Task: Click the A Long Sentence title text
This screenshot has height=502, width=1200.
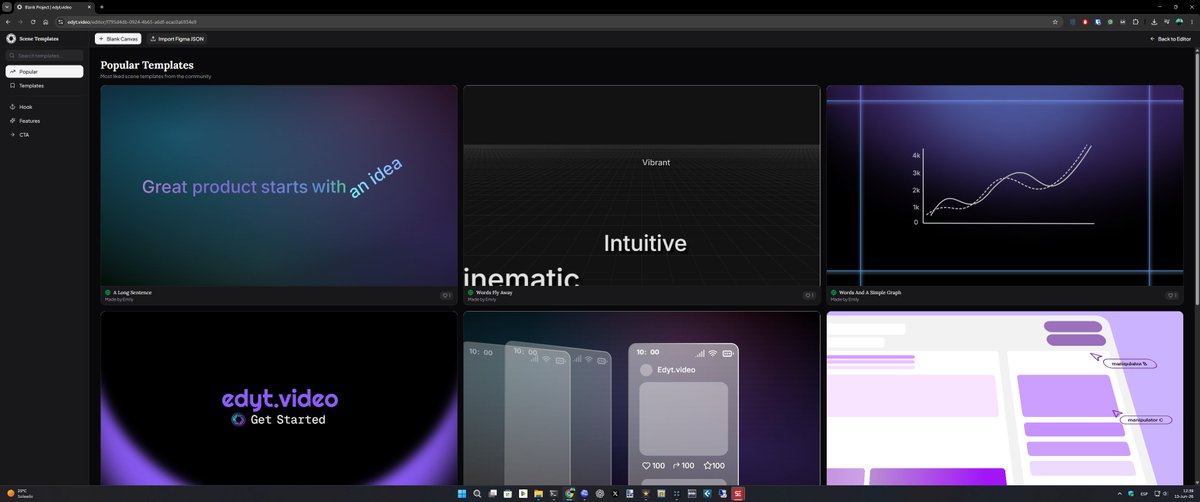Action: coord(132,292)
